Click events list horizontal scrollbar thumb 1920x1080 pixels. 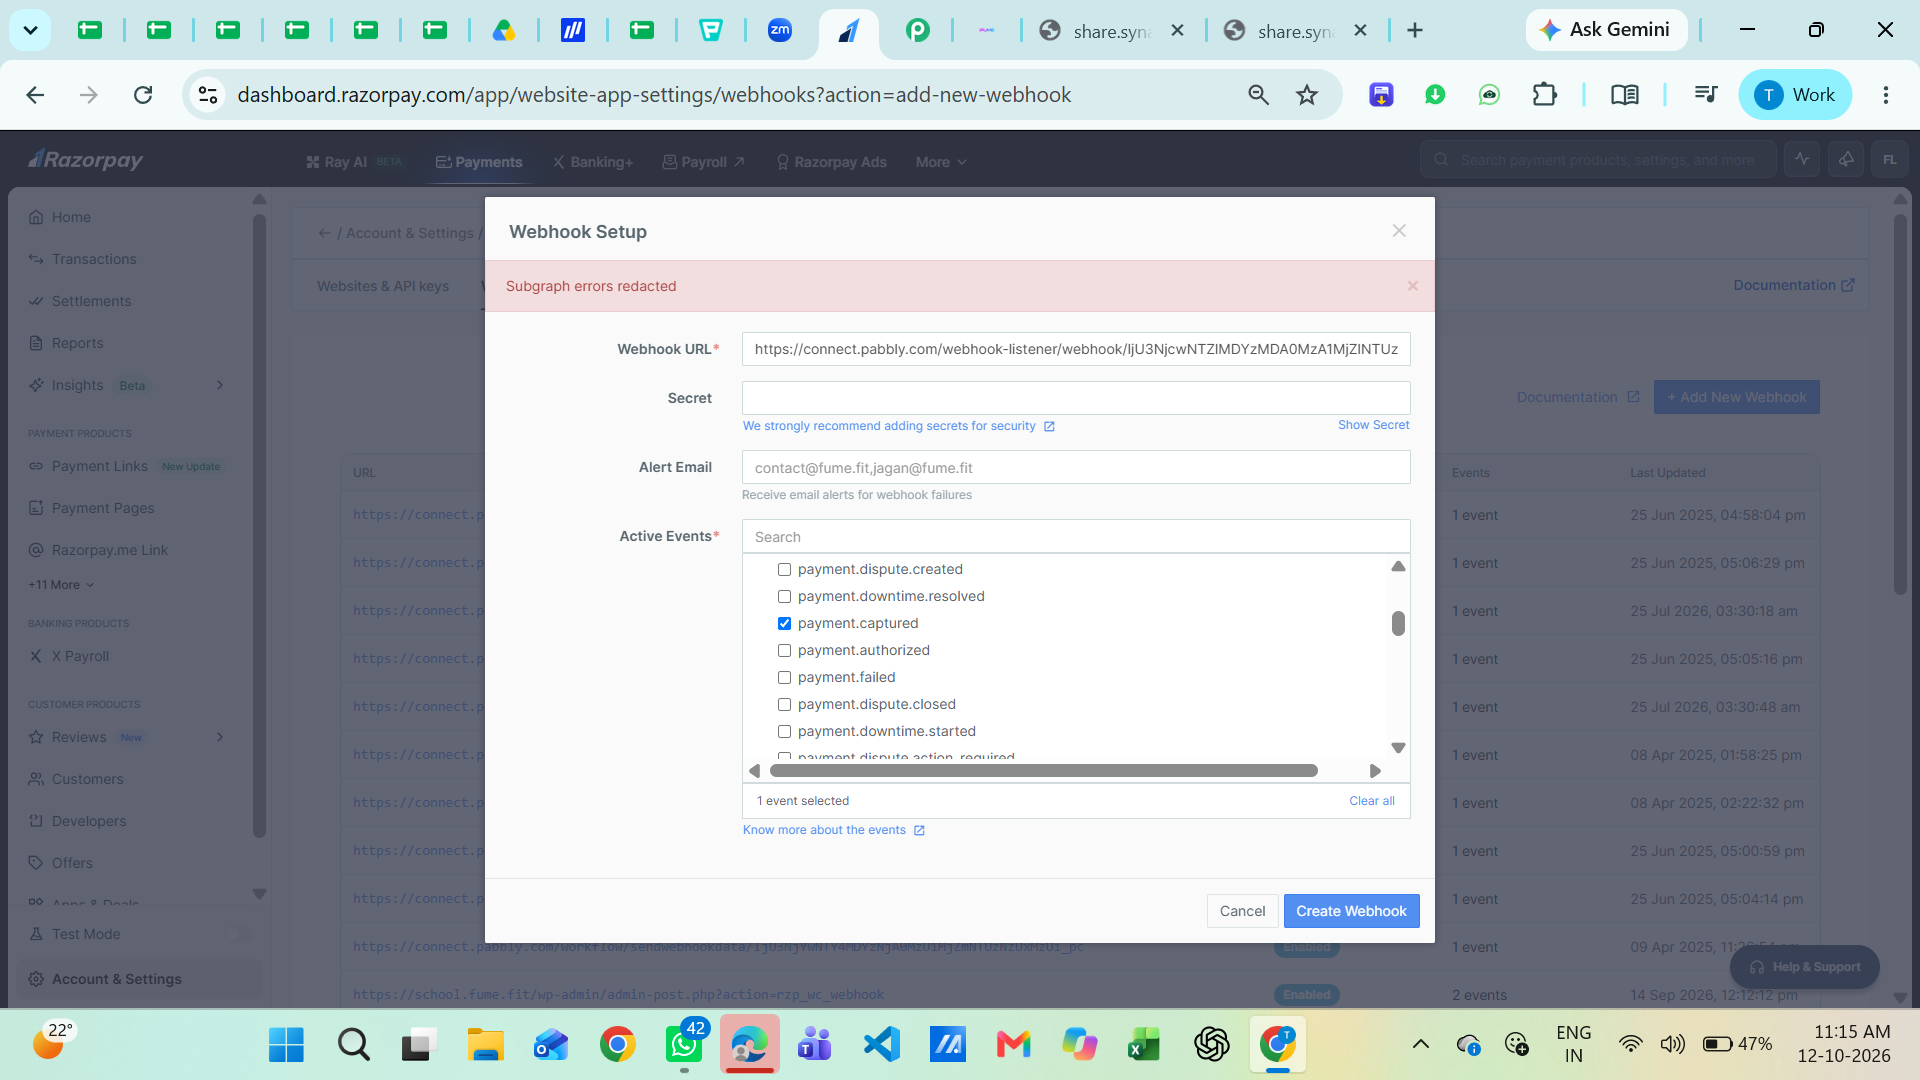click(x=1043, y=771)
